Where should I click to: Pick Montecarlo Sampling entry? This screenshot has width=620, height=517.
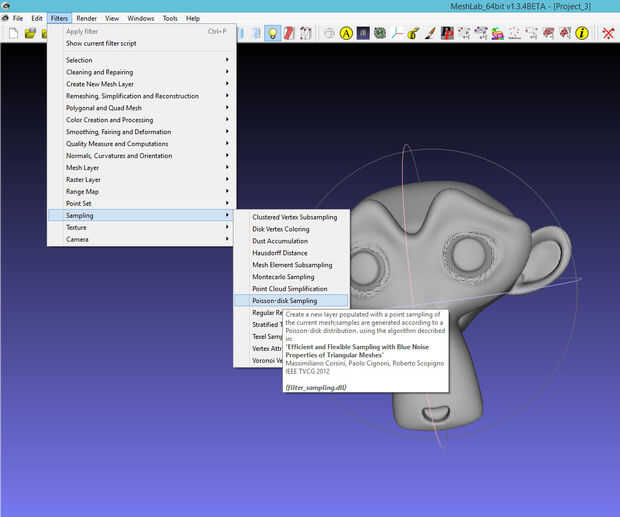click(283, 277)
